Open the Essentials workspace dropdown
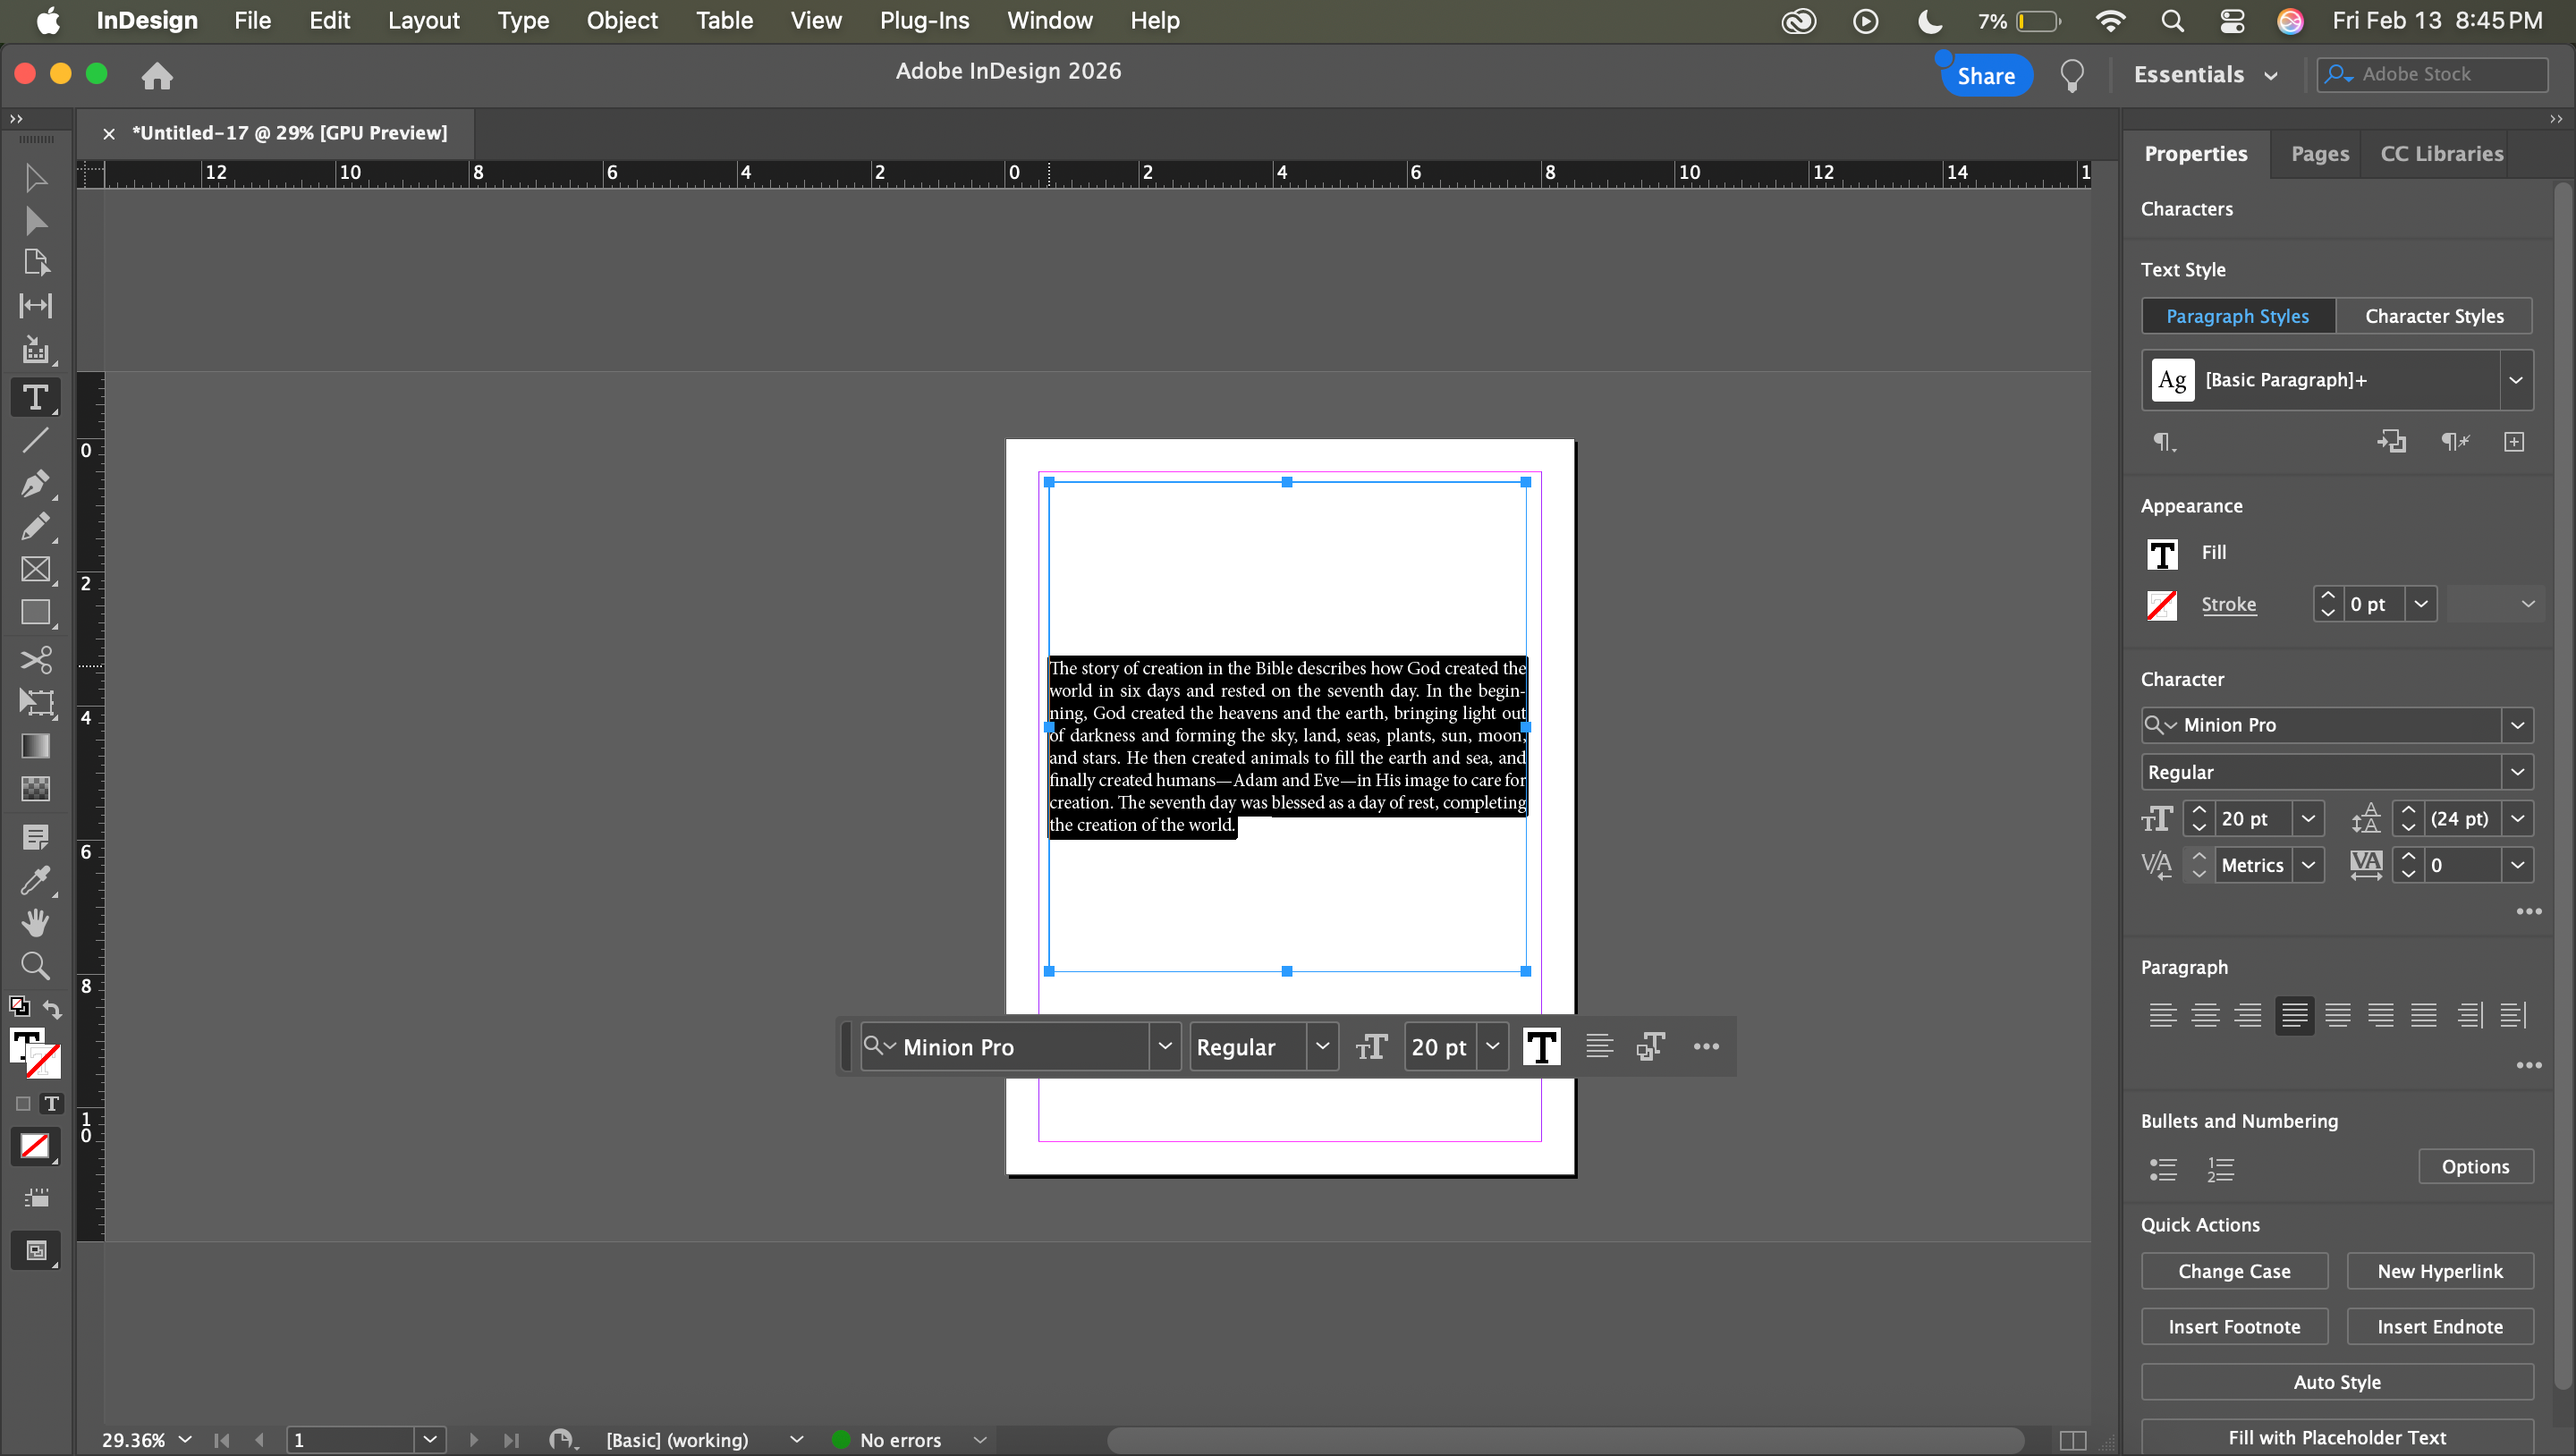 2207,75
